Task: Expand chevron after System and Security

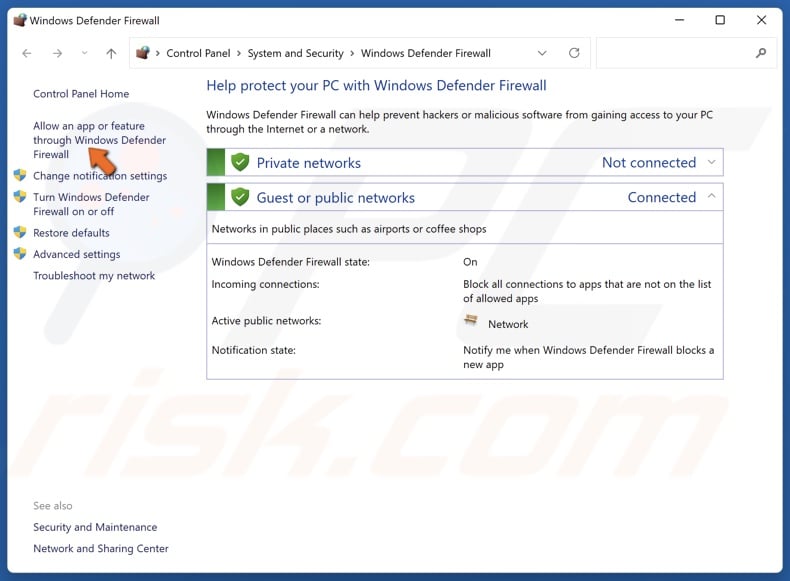Action: pos(352,53)
